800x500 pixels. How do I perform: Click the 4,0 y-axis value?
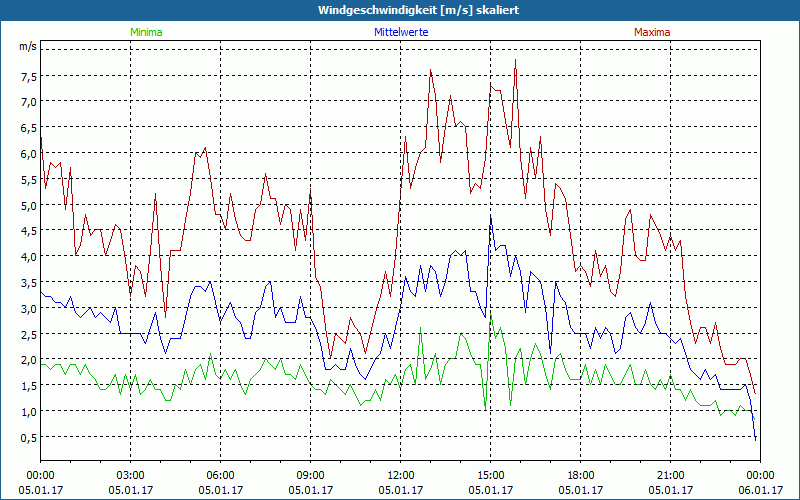pos(28,257)
